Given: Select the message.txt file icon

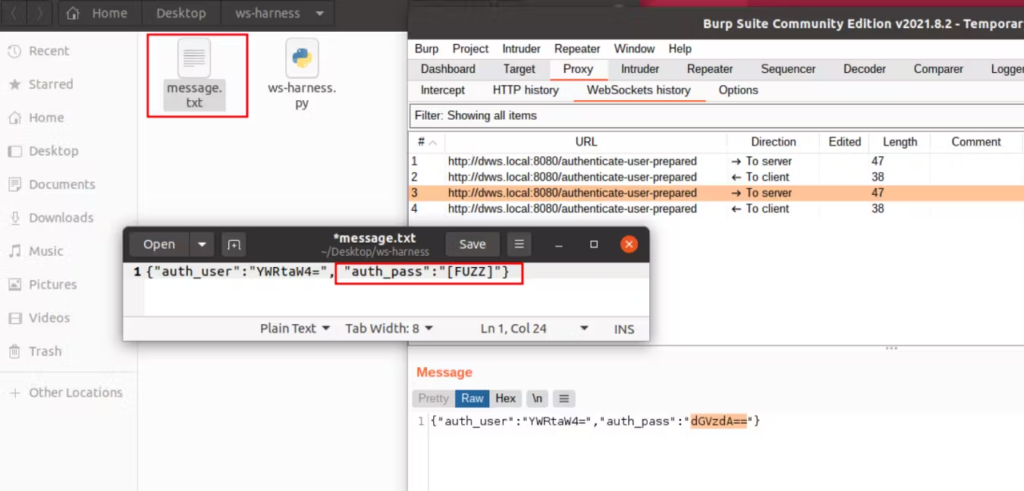Looking at the screenshot, I should click(194, 59).
